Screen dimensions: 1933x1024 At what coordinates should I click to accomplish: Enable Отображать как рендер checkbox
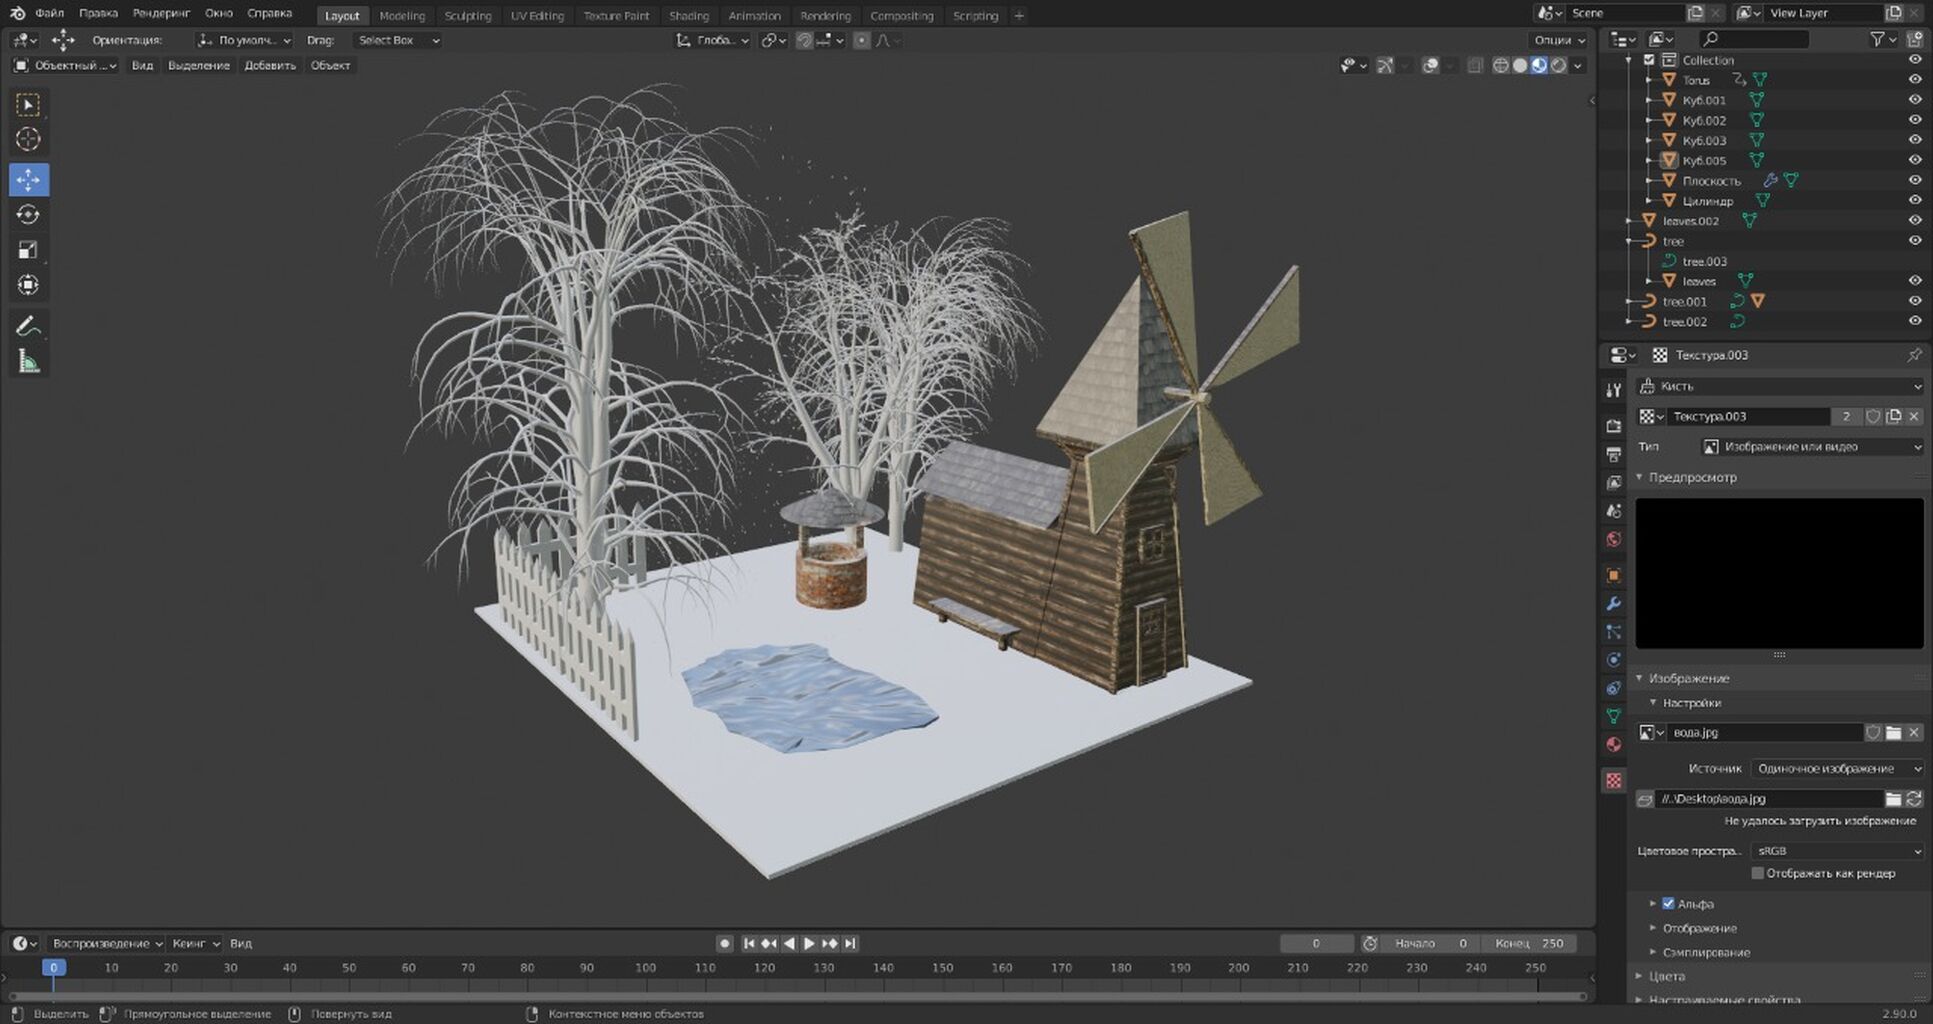(1757, 874)
